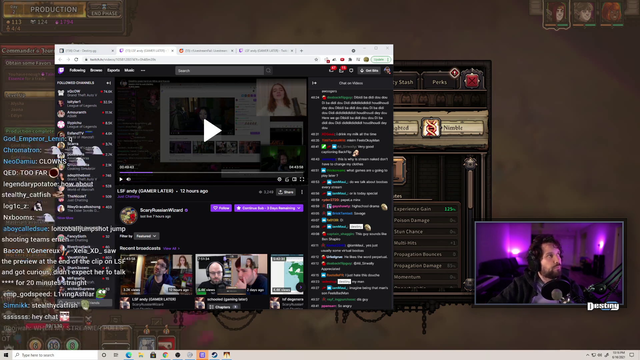Click the Follow button
Image resolution: width=640 pixels, height=360 pixels.
pyautogui.click(x=221, y=208)
